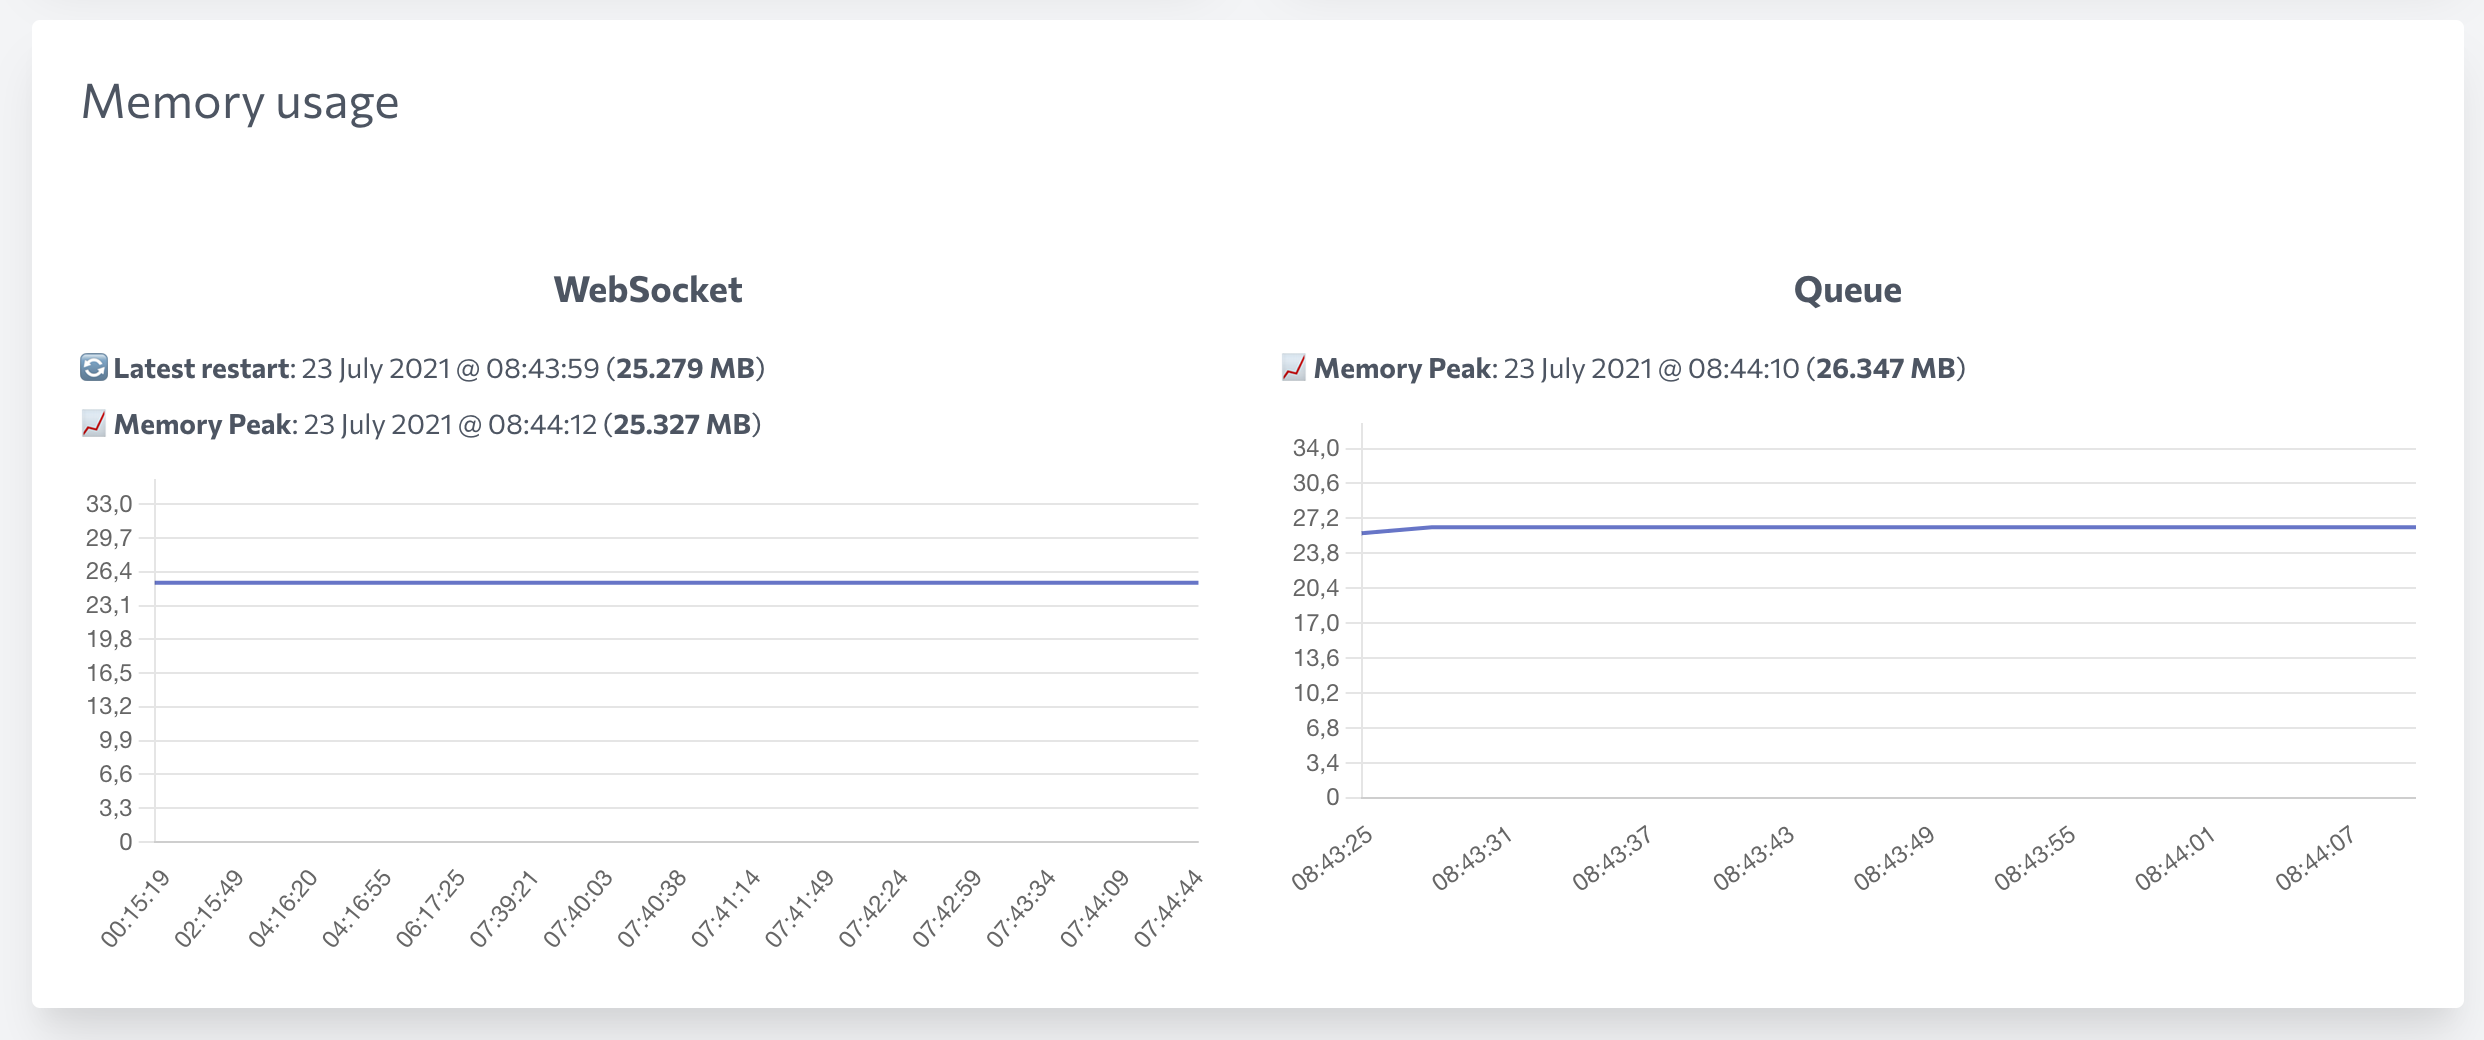Image resolution: width=2484 pixels, height=1040 pixels.
Task: Click the 00:15:19 axis label
Action: 136,908
